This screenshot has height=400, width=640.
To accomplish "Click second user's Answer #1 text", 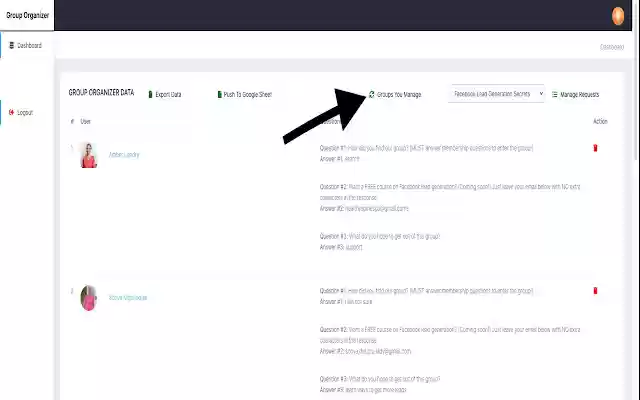I will click(x=346, y=302).
